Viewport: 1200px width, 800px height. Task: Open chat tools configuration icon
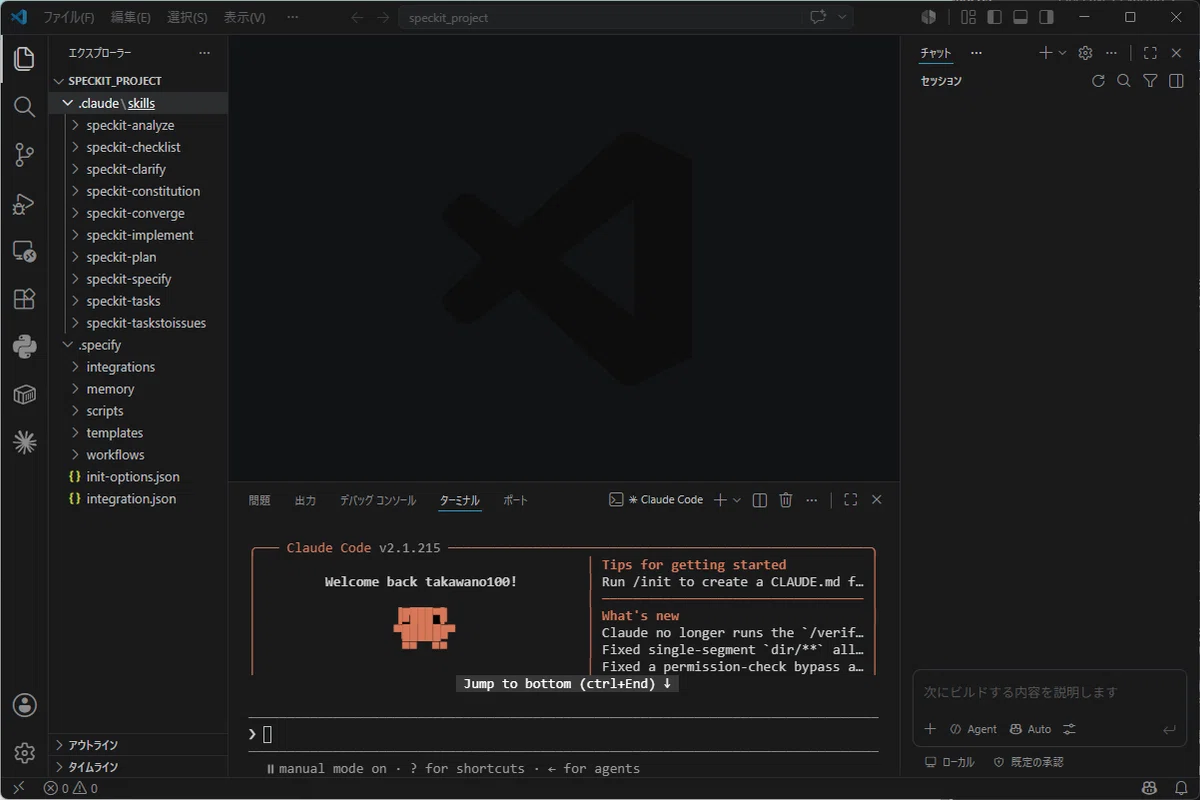tap(1069, 729)
